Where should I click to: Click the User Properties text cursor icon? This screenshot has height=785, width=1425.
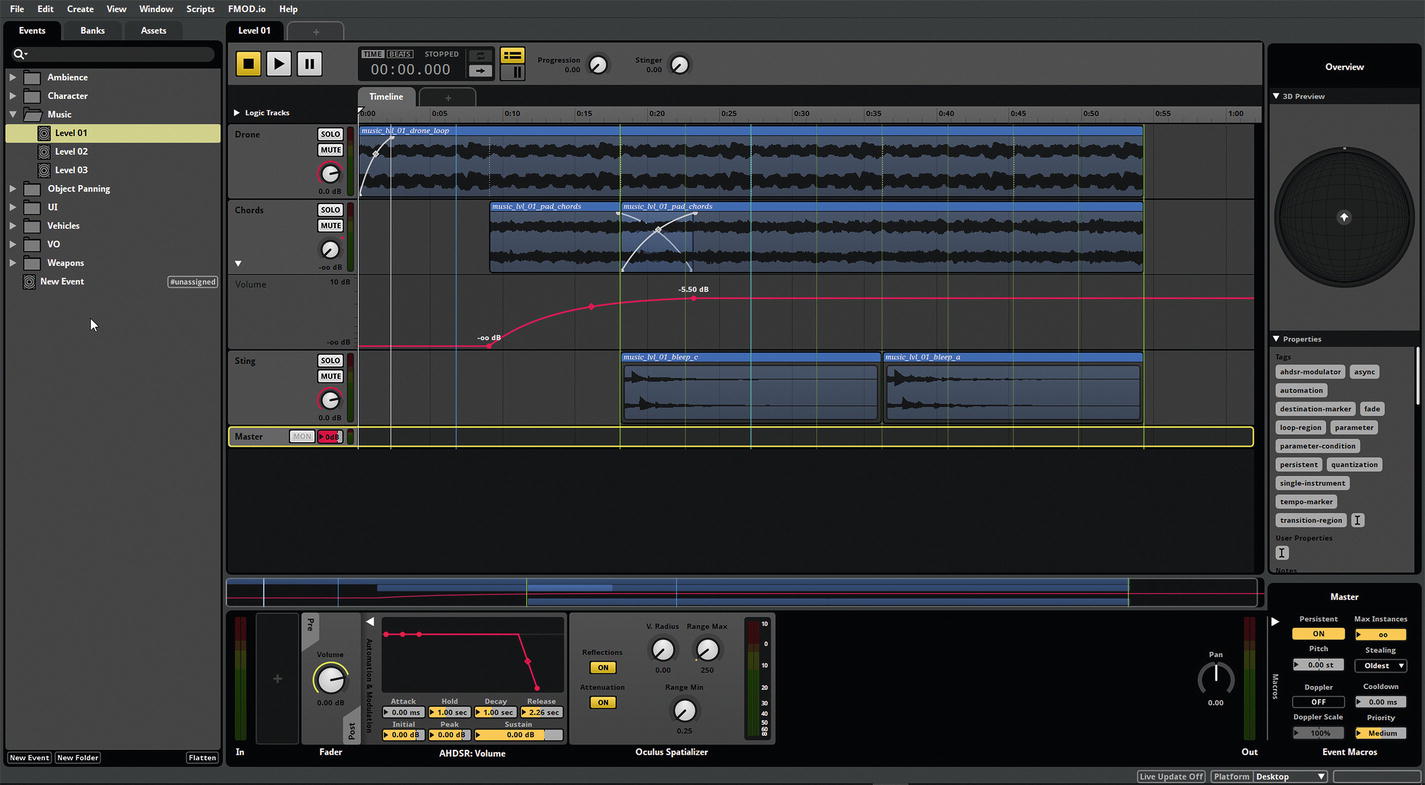[1282, 553]
